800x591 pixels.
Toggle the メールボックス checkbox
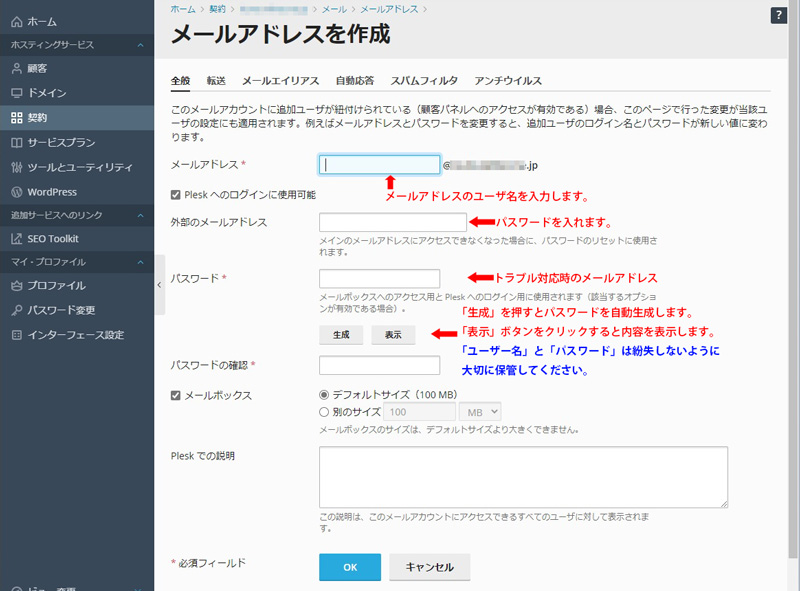[176, 395]
